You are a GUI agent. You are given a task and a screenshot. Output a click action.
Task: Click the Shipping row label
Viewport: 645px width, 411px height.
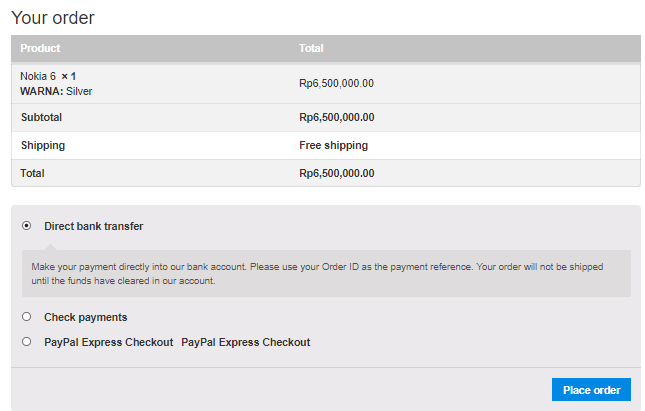point(43,145)
